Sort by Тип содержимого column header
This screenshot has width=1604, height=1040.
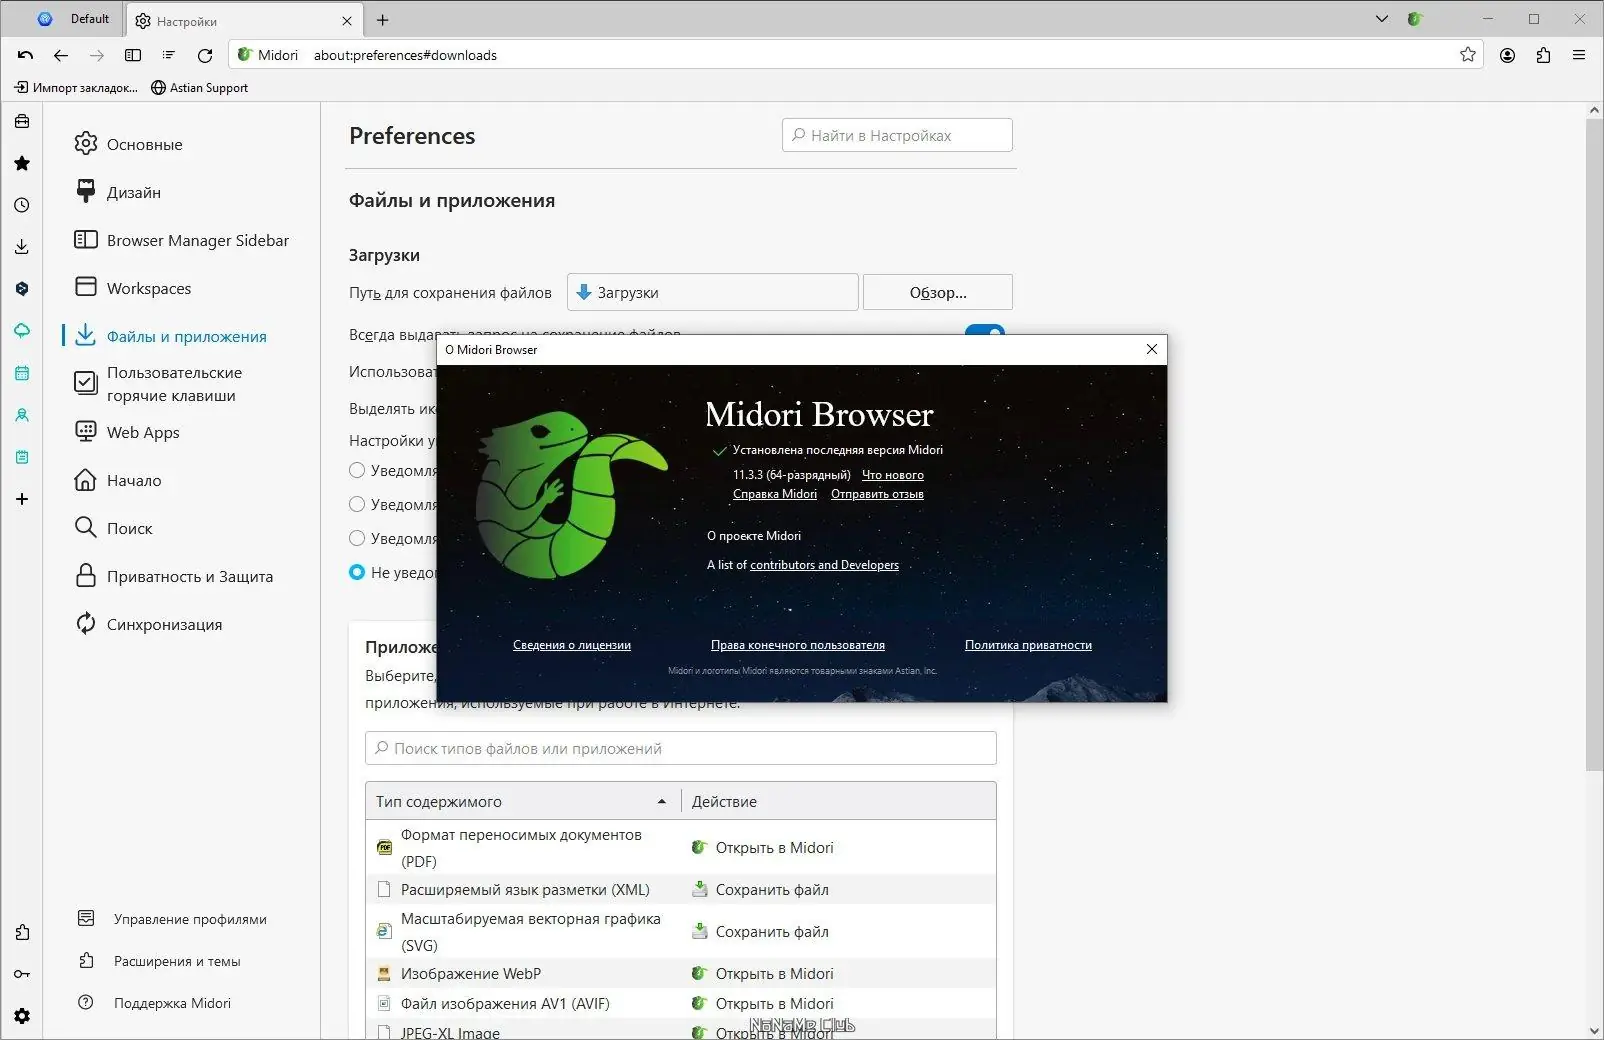coord(522,801)
